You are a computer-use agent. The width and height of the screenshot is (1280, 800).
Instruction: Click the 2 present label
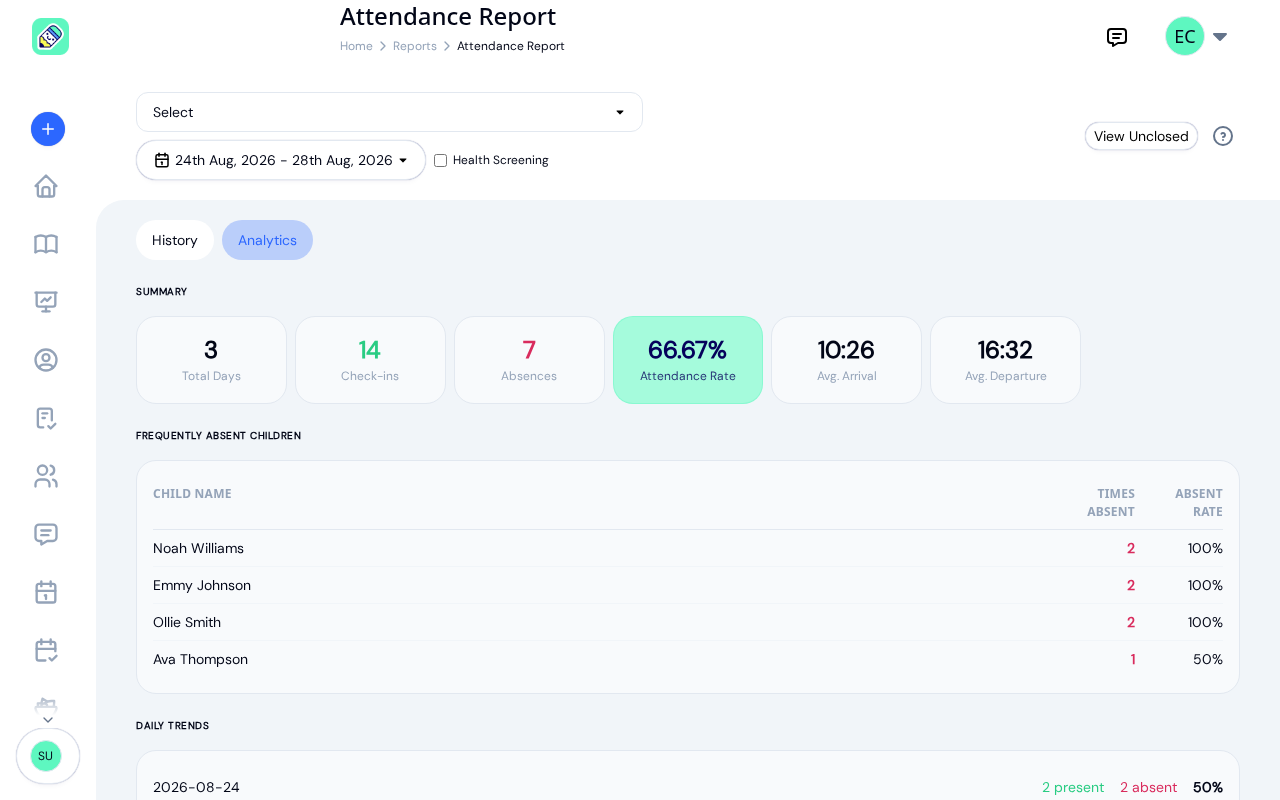pyautogui.click(x=1073, y=787)
